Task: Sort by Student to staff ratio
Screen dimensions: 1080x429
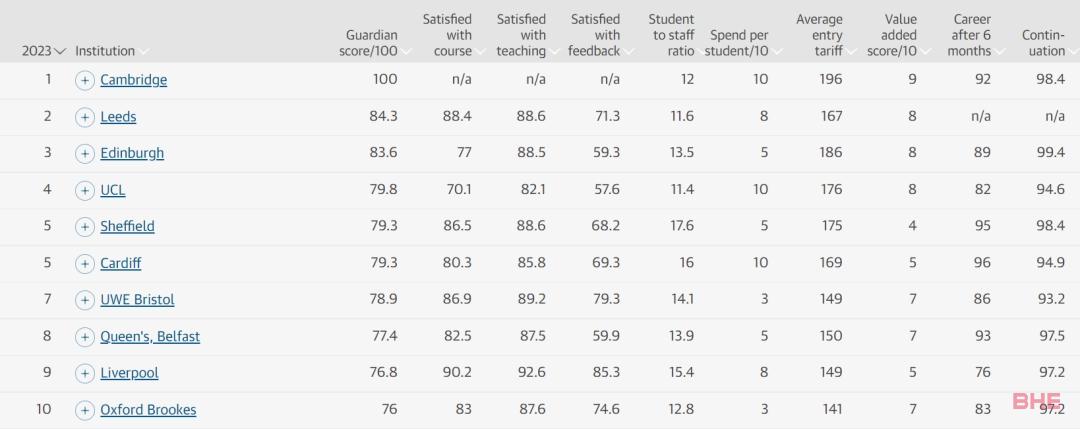Action: [x=673, y=35]
